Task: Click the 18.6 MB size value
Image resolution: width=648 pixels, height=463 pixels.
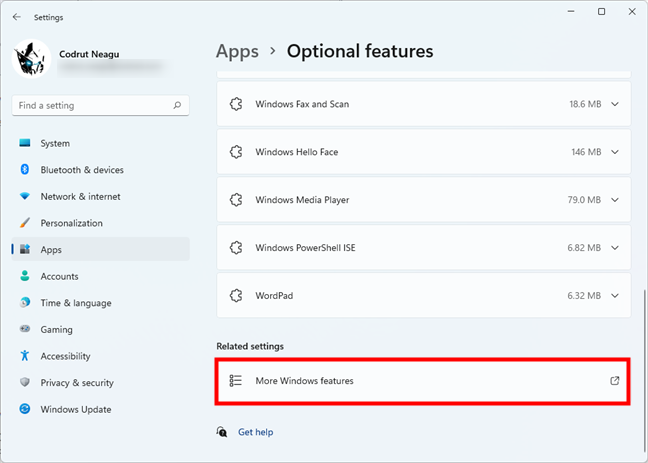Action: click(585, 104)
